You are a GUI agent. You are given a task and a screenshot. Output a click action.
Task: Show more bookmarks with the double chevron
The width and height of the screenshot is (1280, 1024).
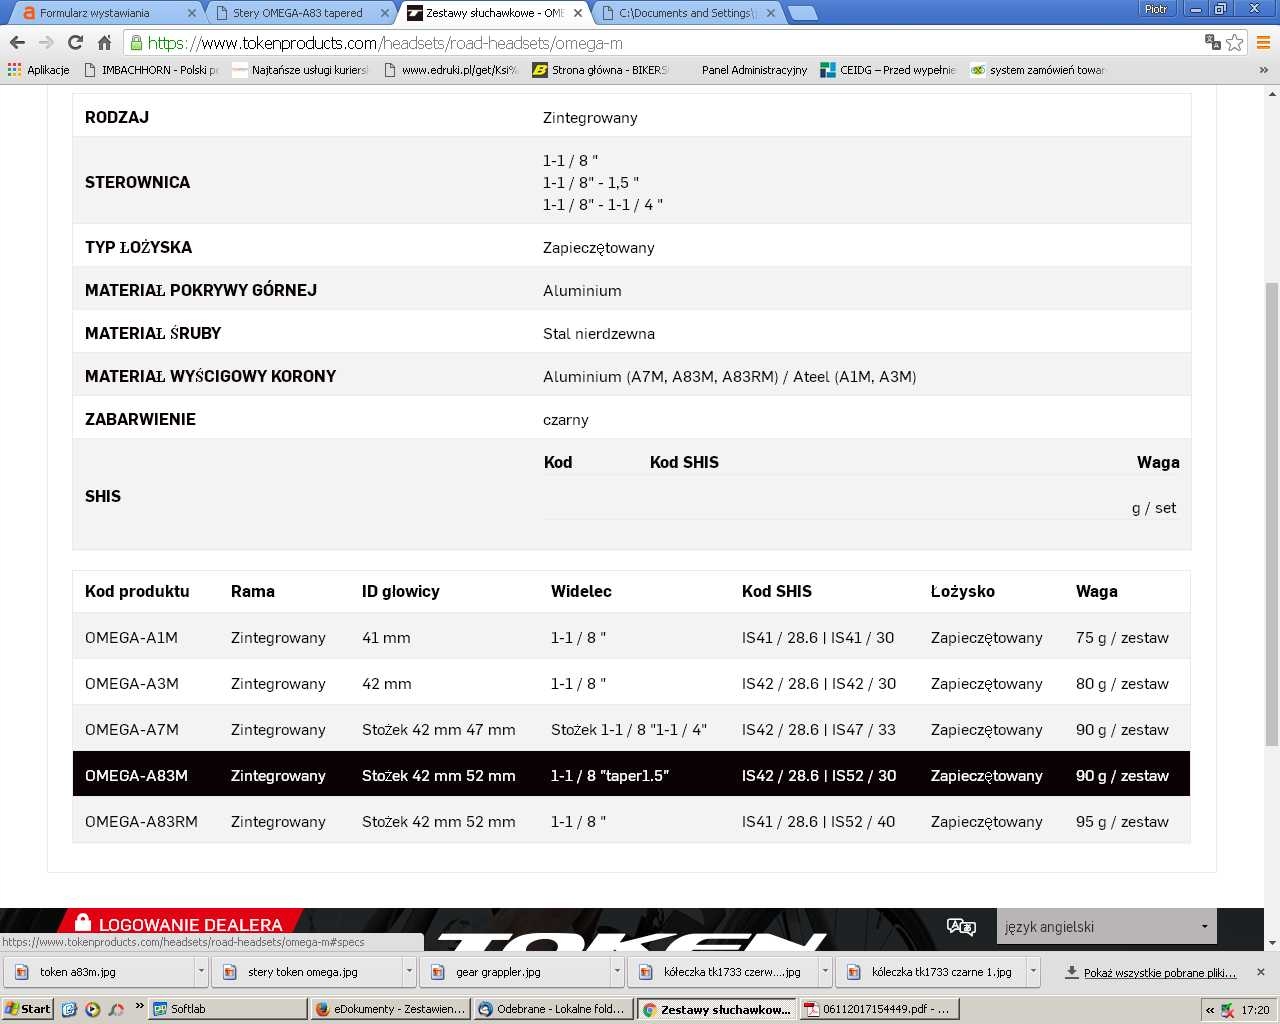click(x=1263, y=70)
